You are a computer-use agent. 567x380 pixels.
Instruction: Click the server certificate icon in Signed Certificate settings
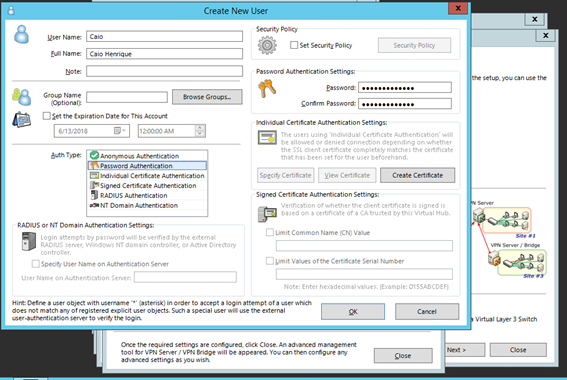(267, 214)
